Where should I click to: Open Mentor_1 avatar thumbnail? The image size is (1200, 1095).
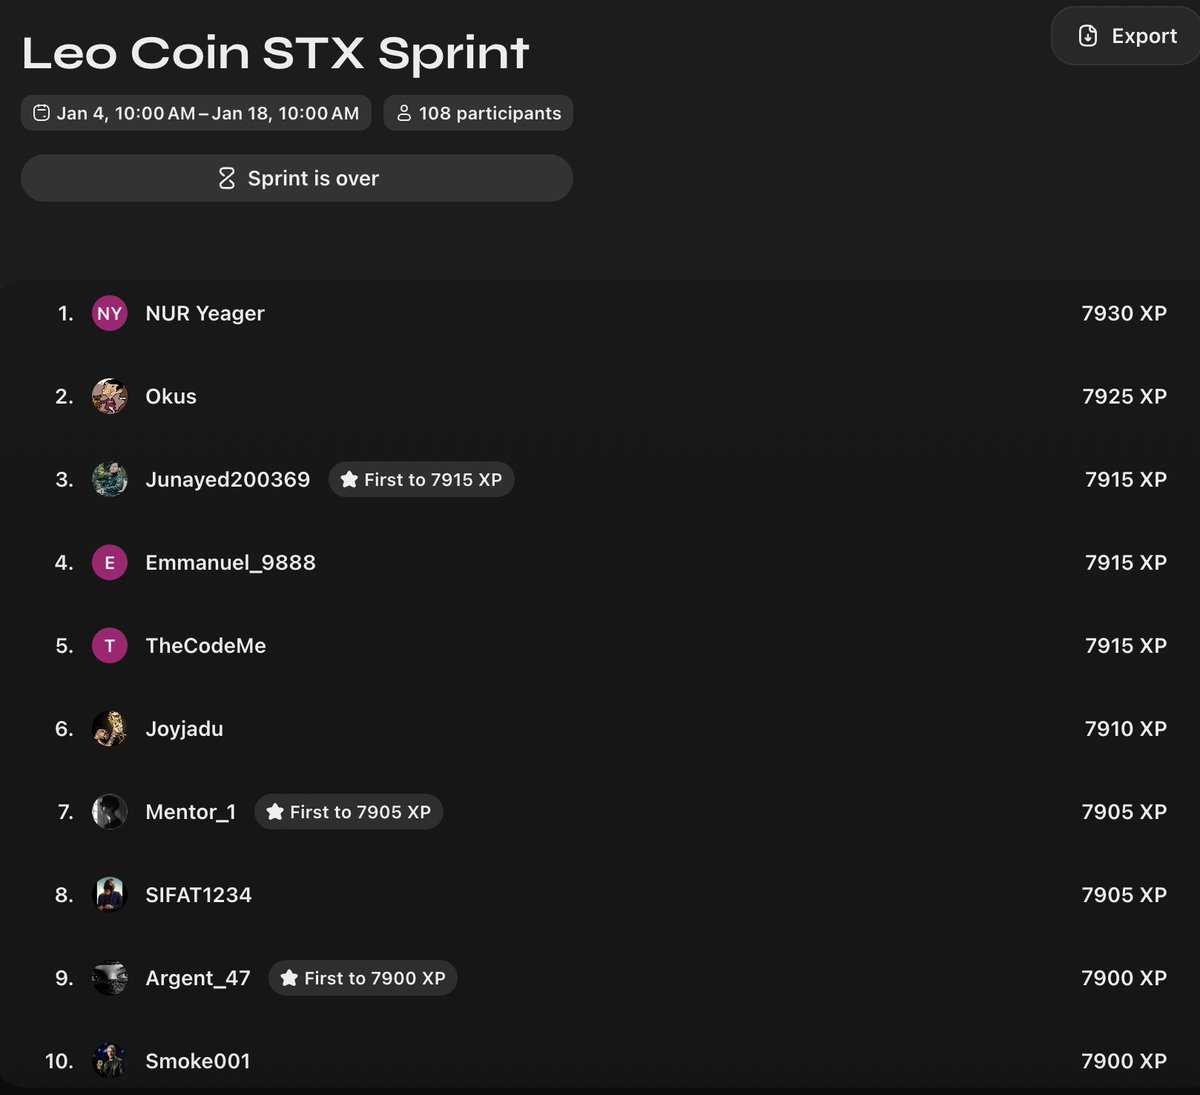tap(110, 811)
